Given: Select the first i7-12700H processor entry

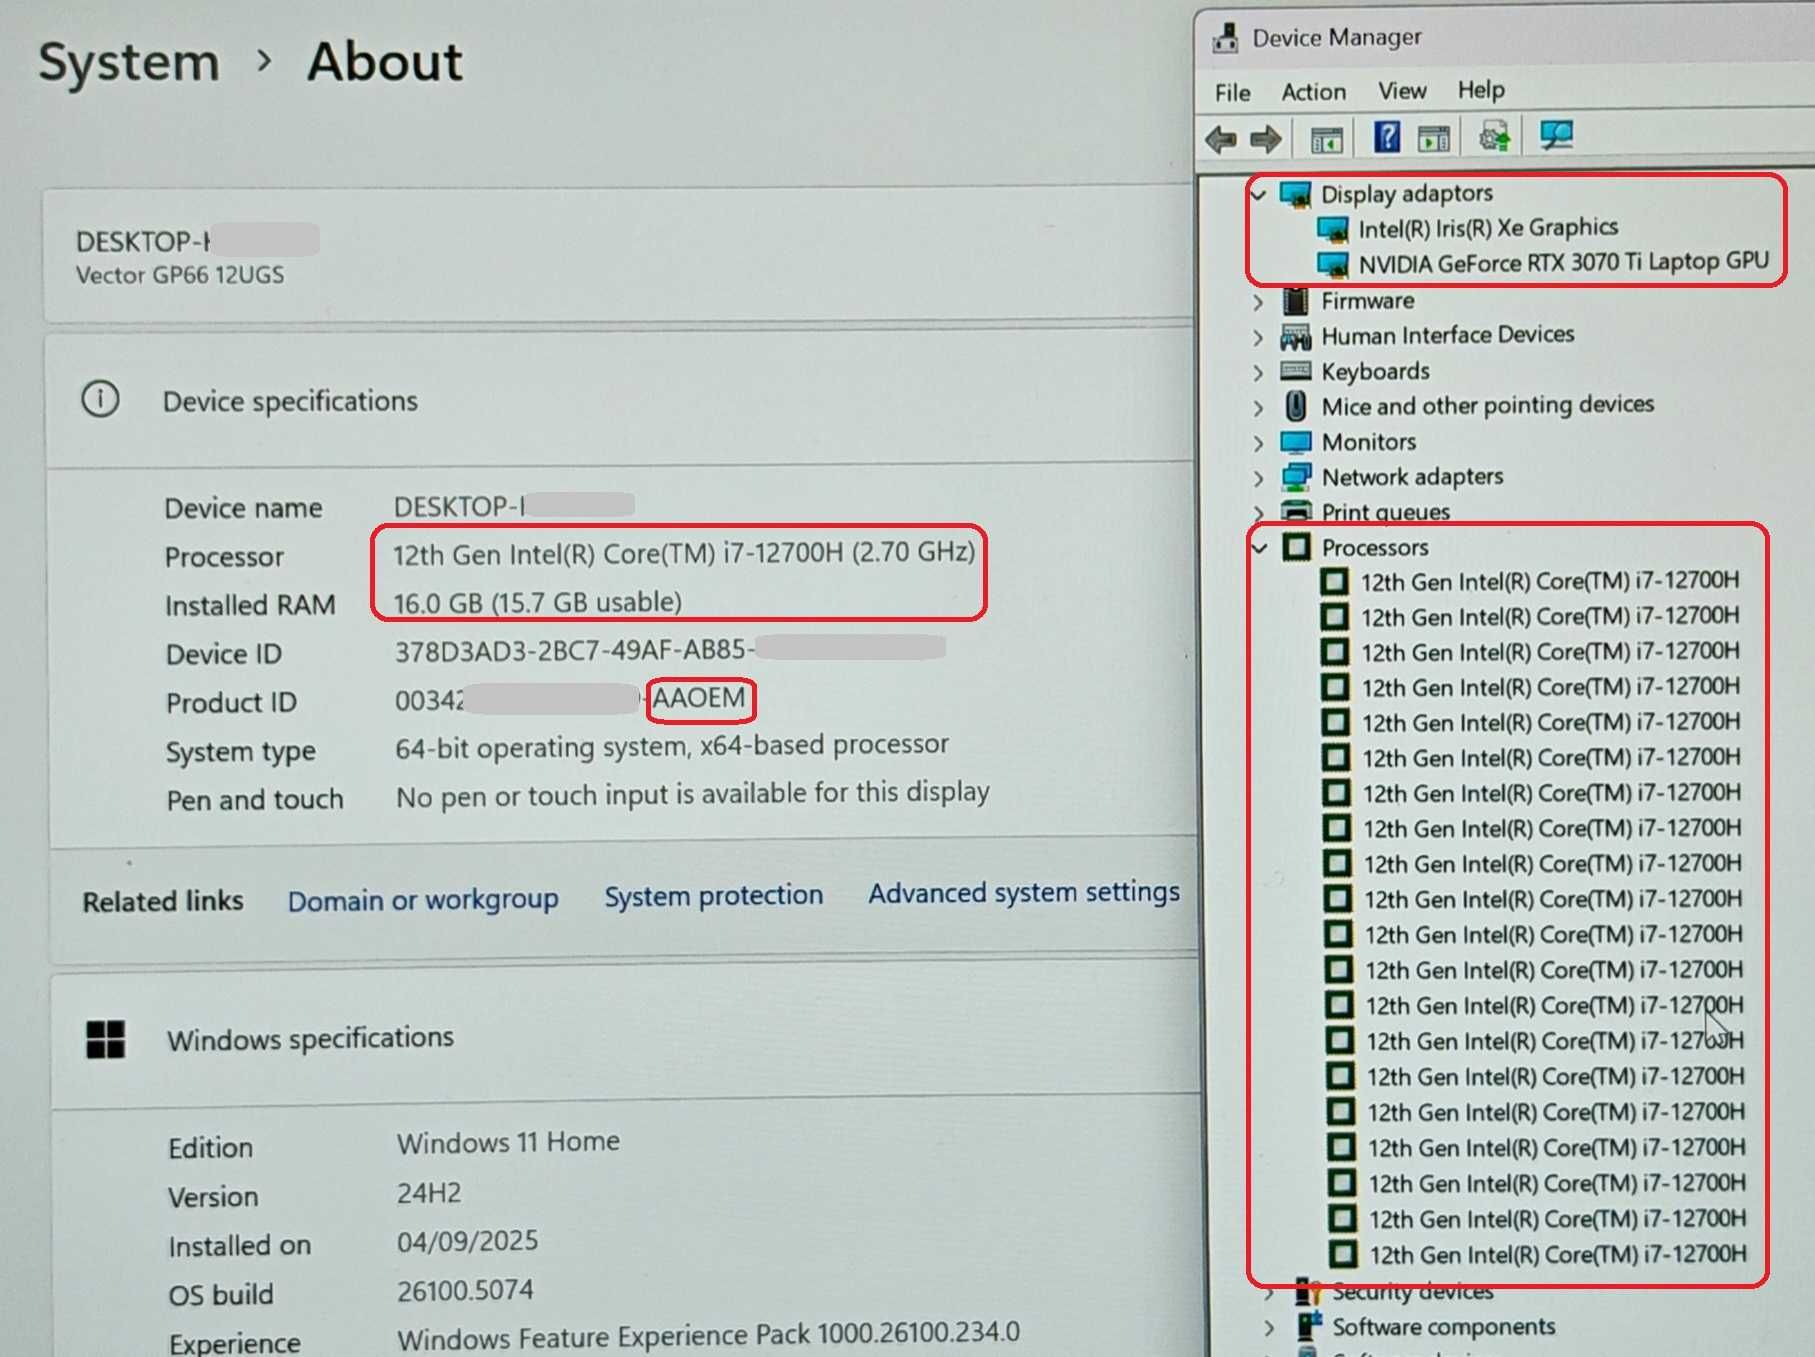Looking at the screenshot, I should click(1549, 581).
